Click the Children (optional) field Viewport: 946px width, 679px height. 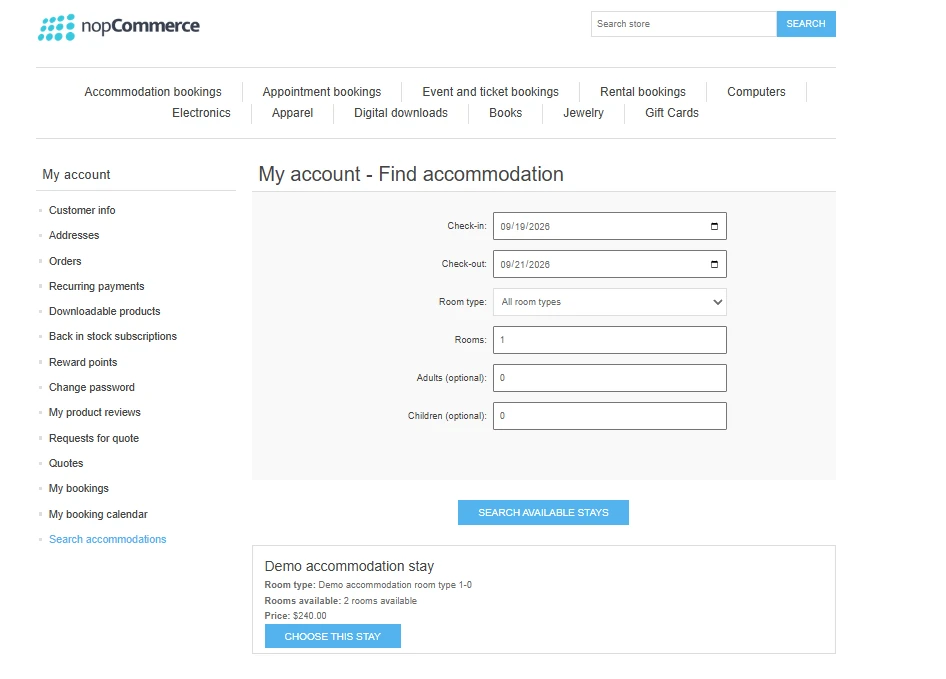[609, 416]
